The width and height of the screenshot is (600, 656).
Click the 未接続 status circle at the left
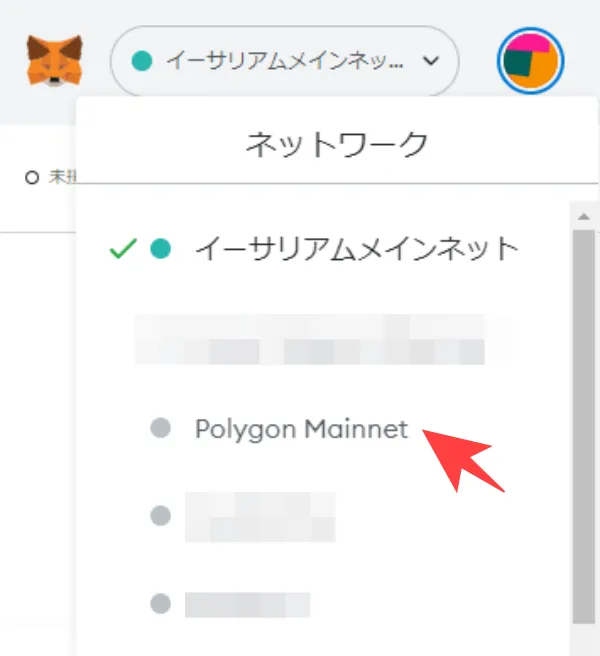point(32,177)
